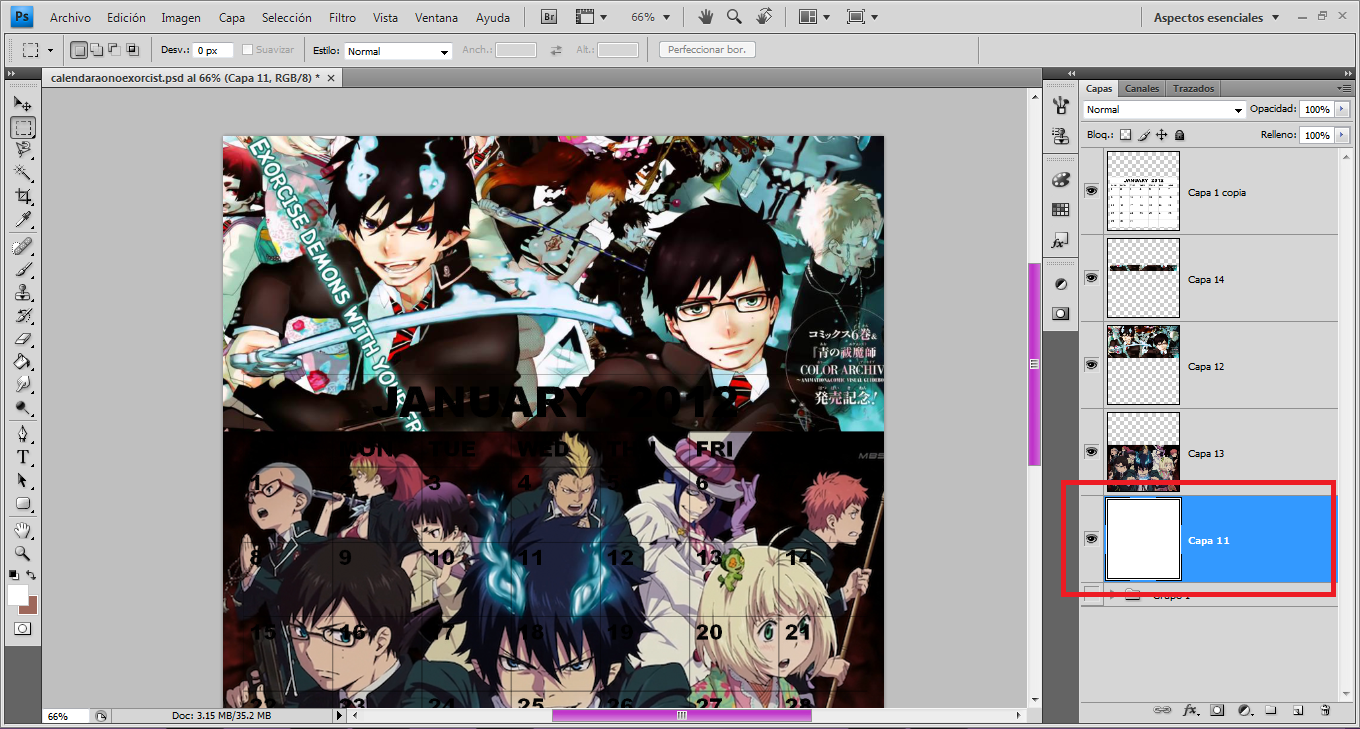The width and height of the screenshot is (1360, 729).
Task: Open the screen mode dropdown
Action: click(x=861, y=17)
